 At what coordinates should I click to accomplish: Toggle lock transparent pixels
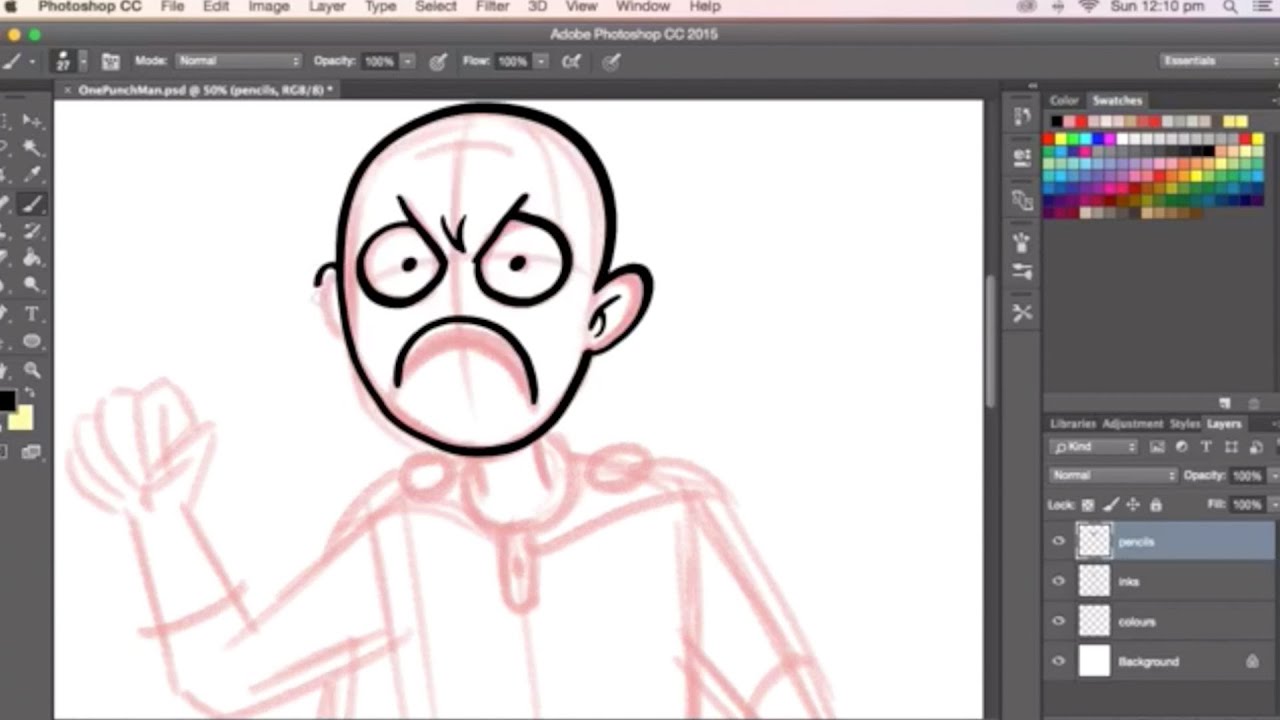pyautogui.click(x=1088, y=505)
